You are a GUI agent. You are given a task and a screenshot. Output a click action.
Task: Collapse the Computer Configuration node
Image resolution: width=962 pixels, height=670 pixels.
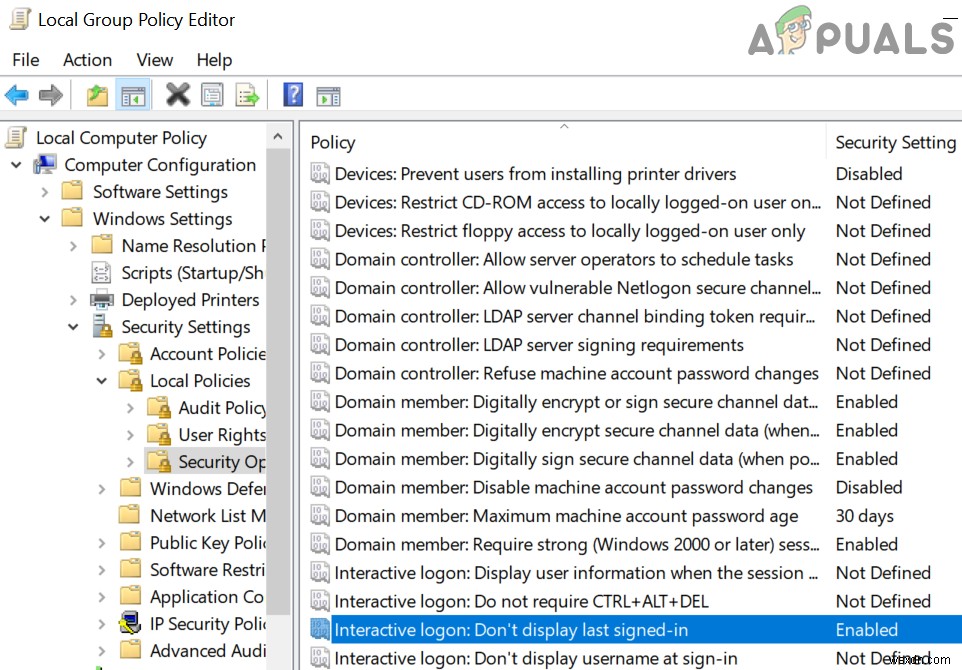point(14,164)
